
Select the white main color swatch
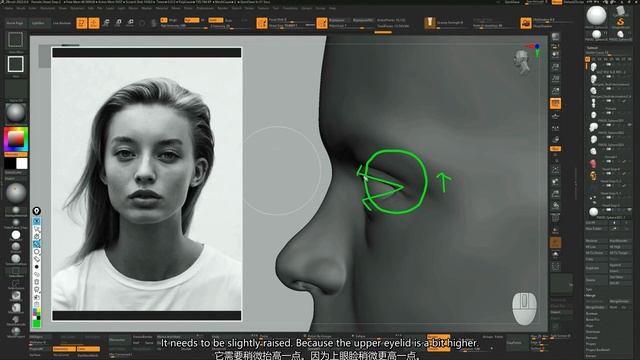(x=22, y=164)
